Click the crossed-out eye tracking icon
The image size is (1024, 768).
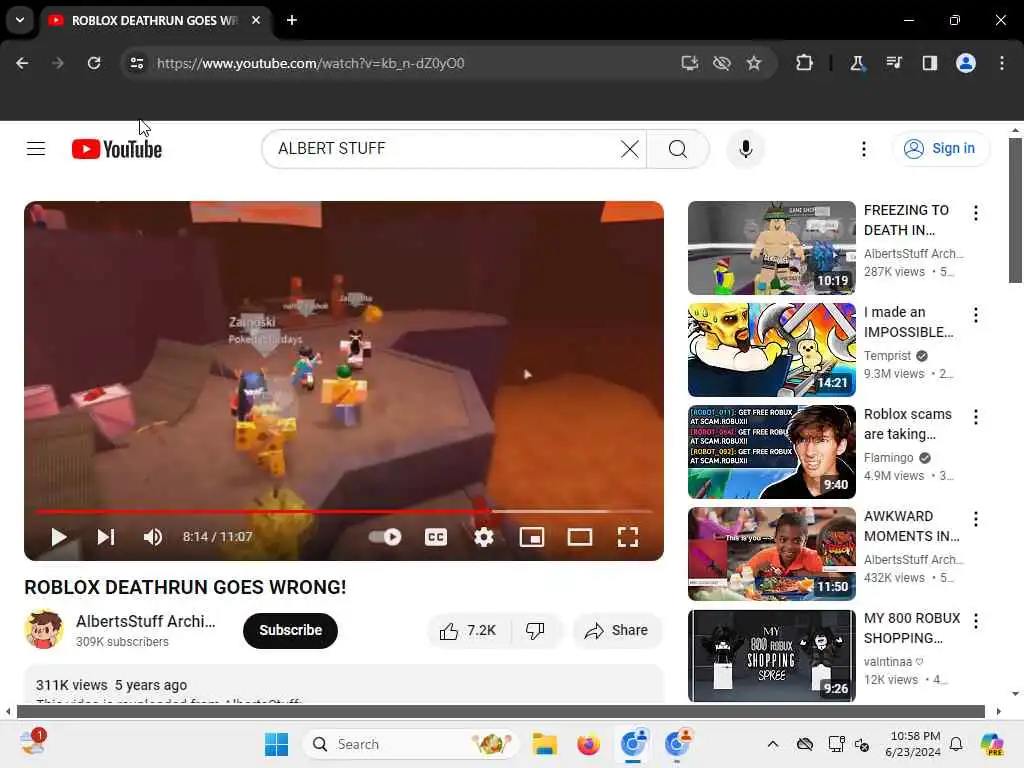tap(722, 63)
